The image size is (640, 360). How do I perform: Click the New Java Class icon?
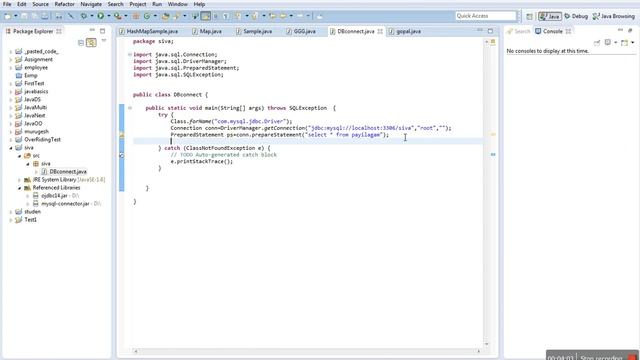(147, 16)
